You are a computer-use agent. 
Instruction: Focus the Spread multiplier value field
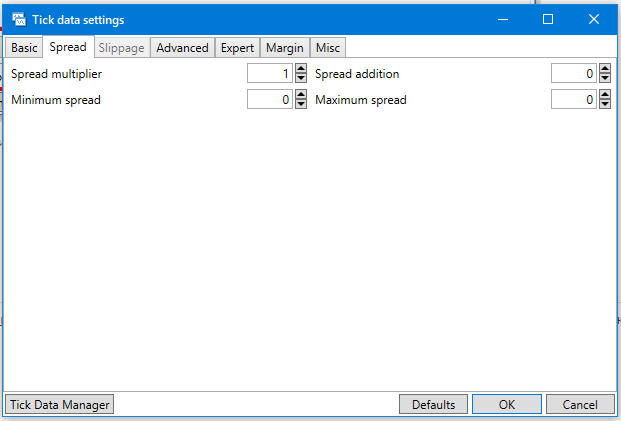[270, 73]
